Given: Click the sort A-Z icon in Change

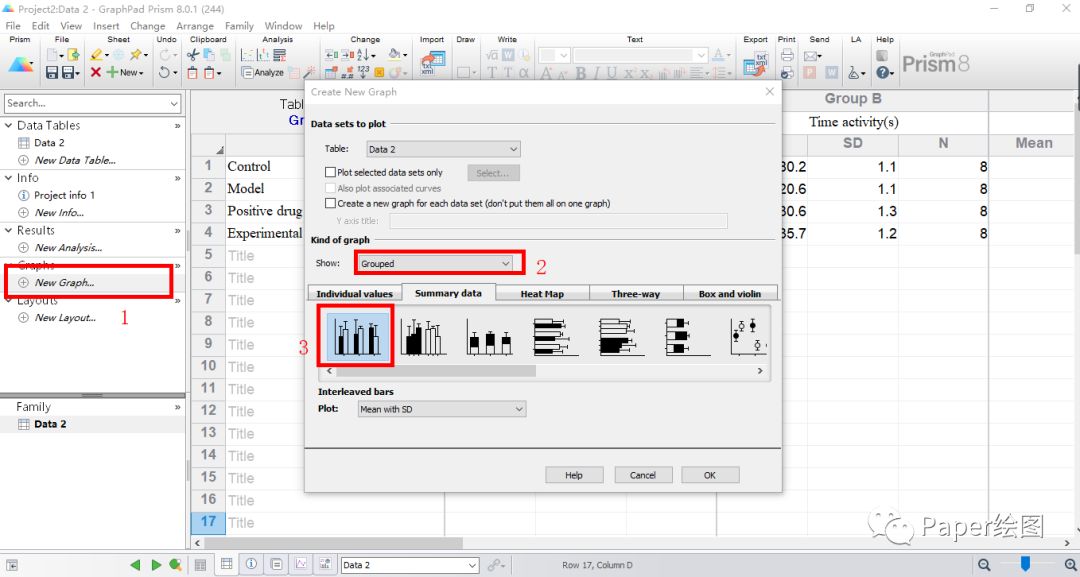Looking at the screenshot, I should tap(364, 55).
